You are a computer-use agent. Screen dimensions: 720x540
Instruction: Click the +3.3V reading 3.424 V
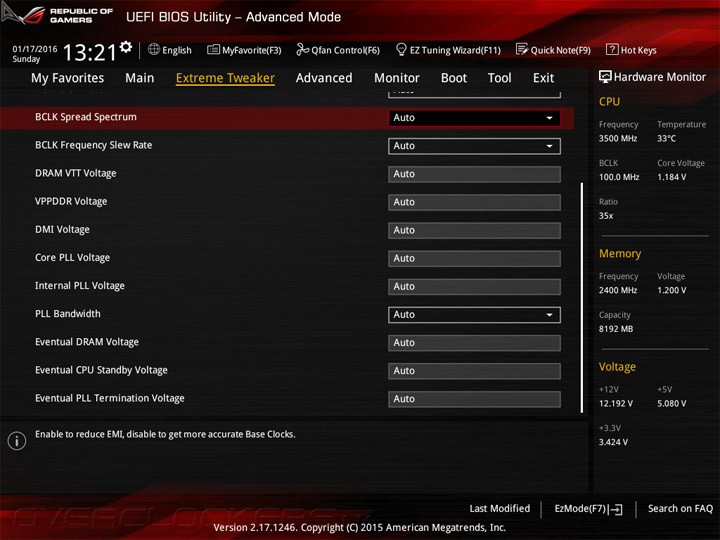point(613,442)
